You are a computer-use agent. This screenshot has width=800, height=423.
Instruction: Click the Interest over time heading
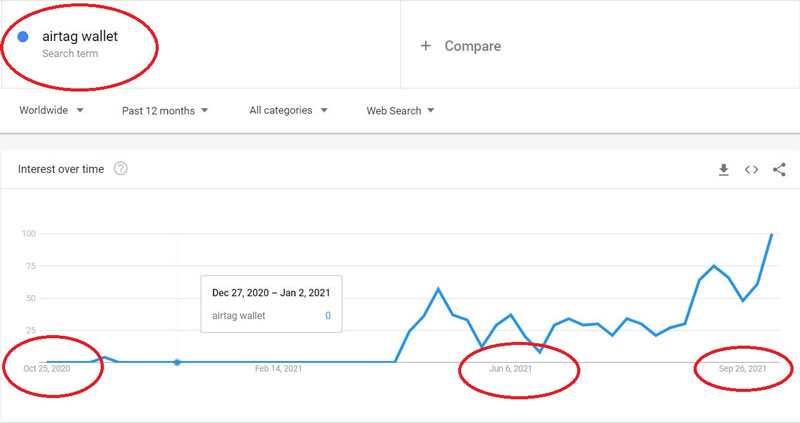[x=61, y=169]
